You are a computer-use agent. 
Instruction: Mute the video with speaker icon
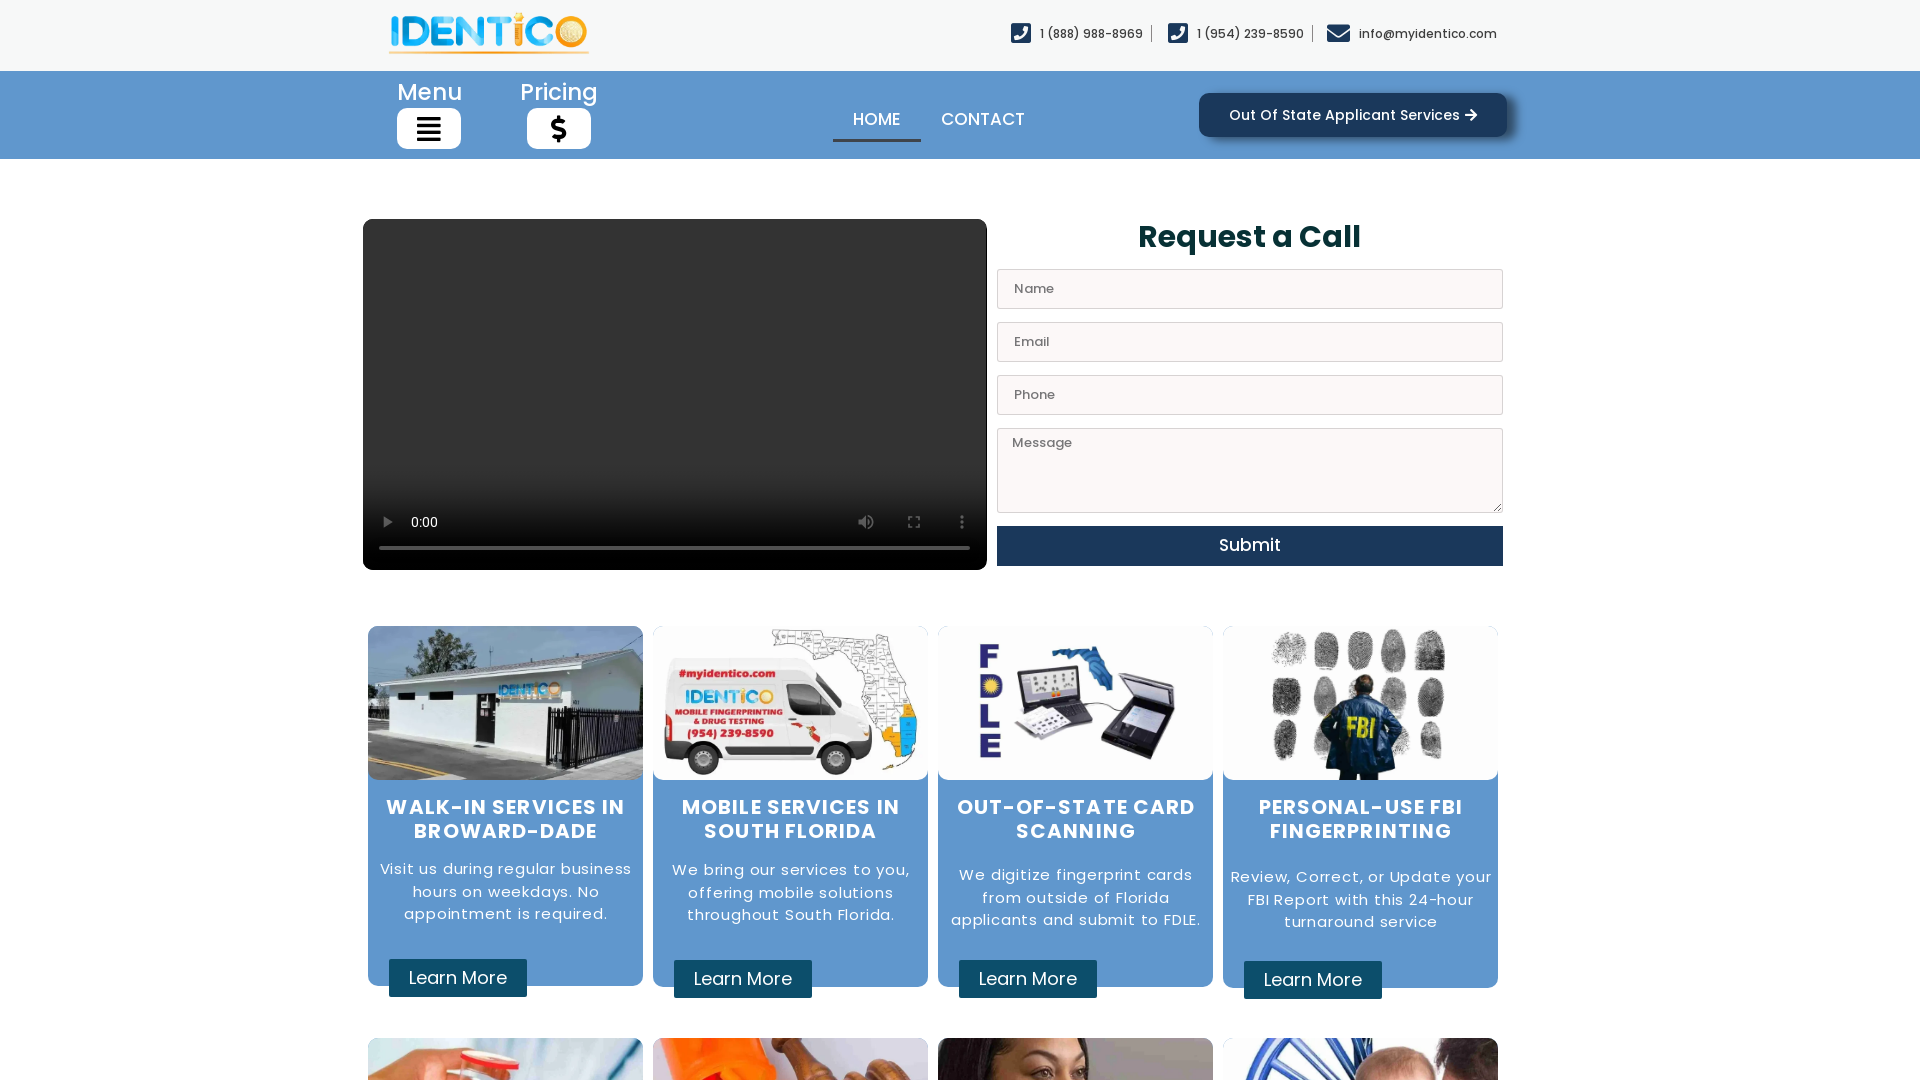(866, 522)
